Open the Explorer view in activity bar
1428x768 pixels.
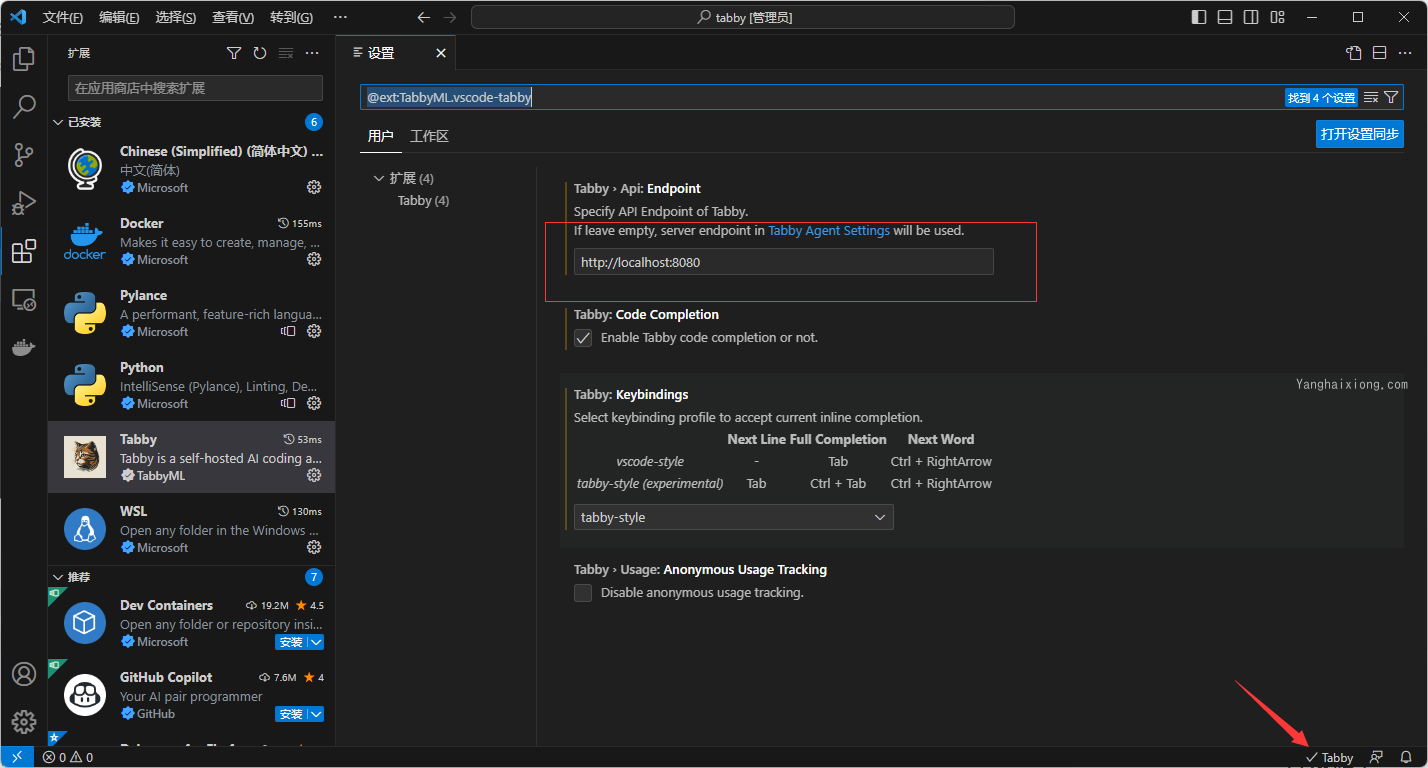[24, 59]
